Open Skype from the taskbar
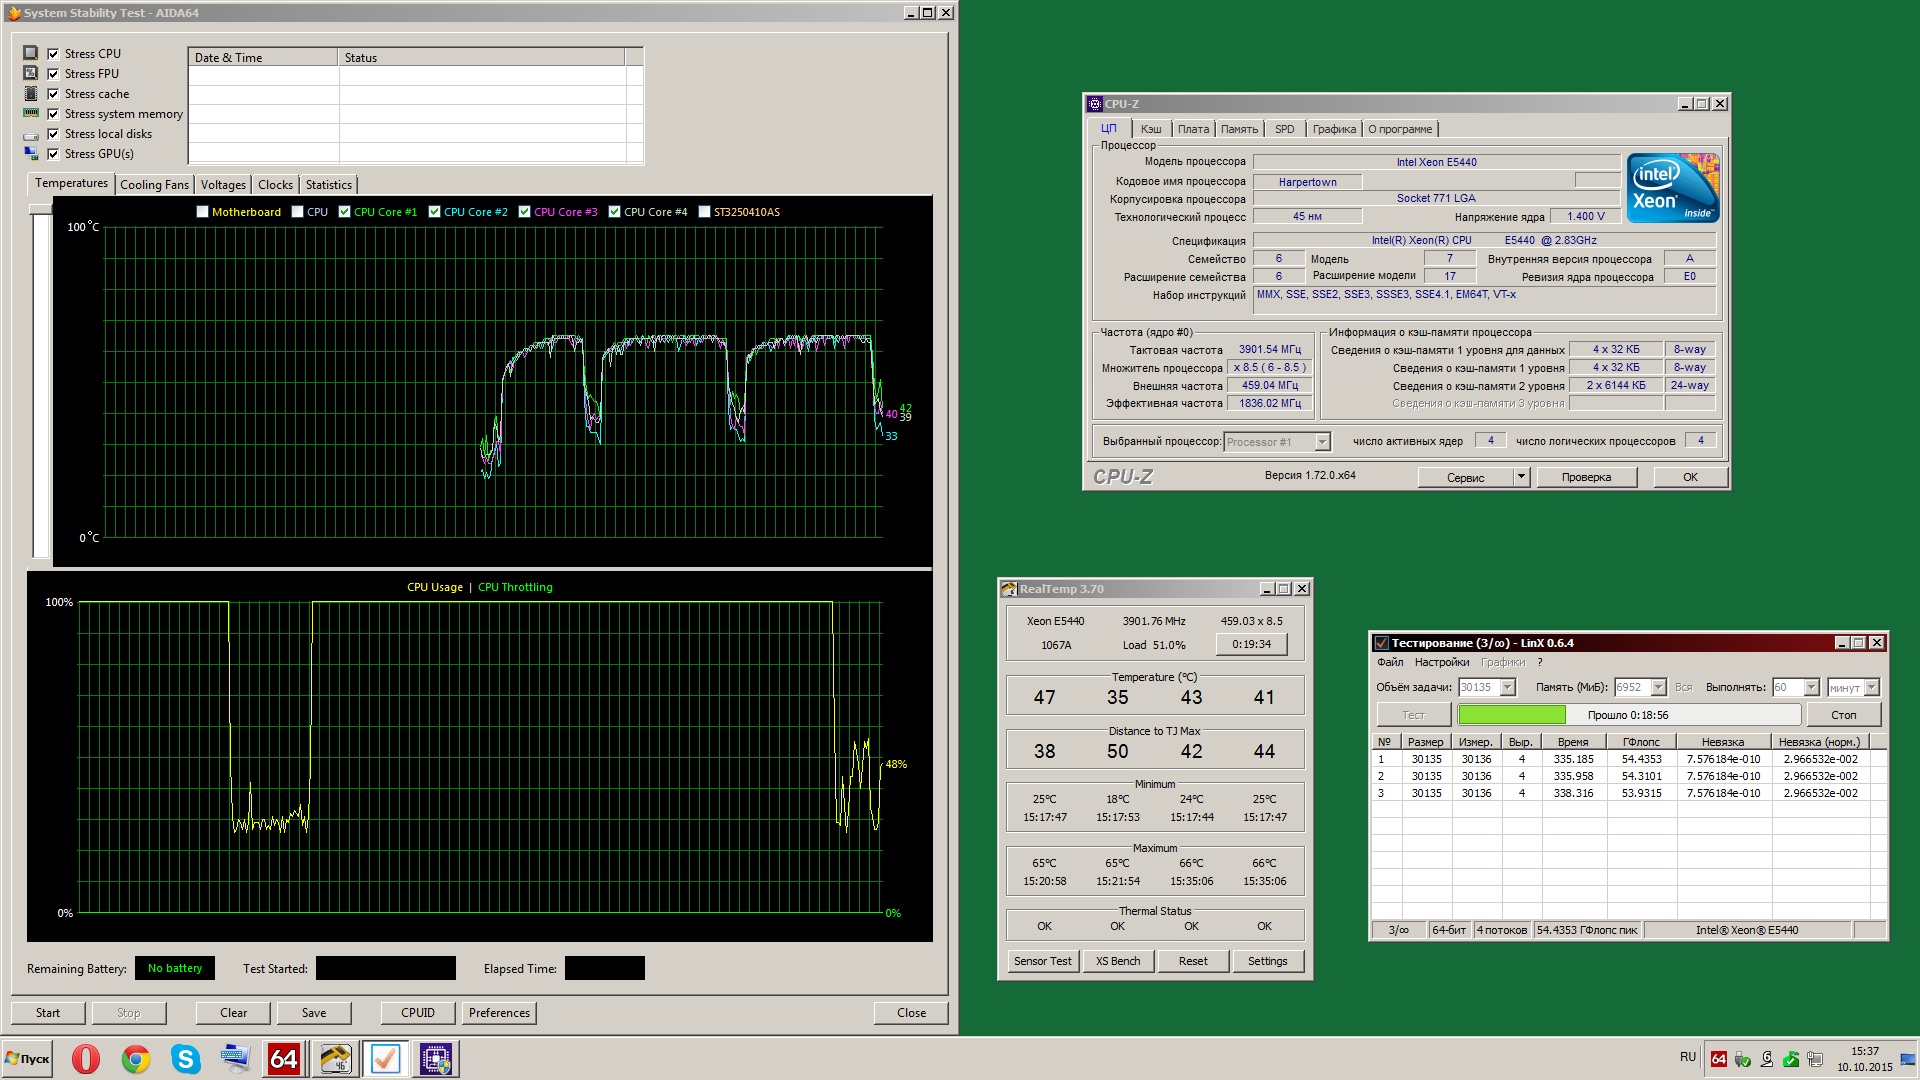The height and width of the screenshot is (1080, 1920). pos(186,1059)
